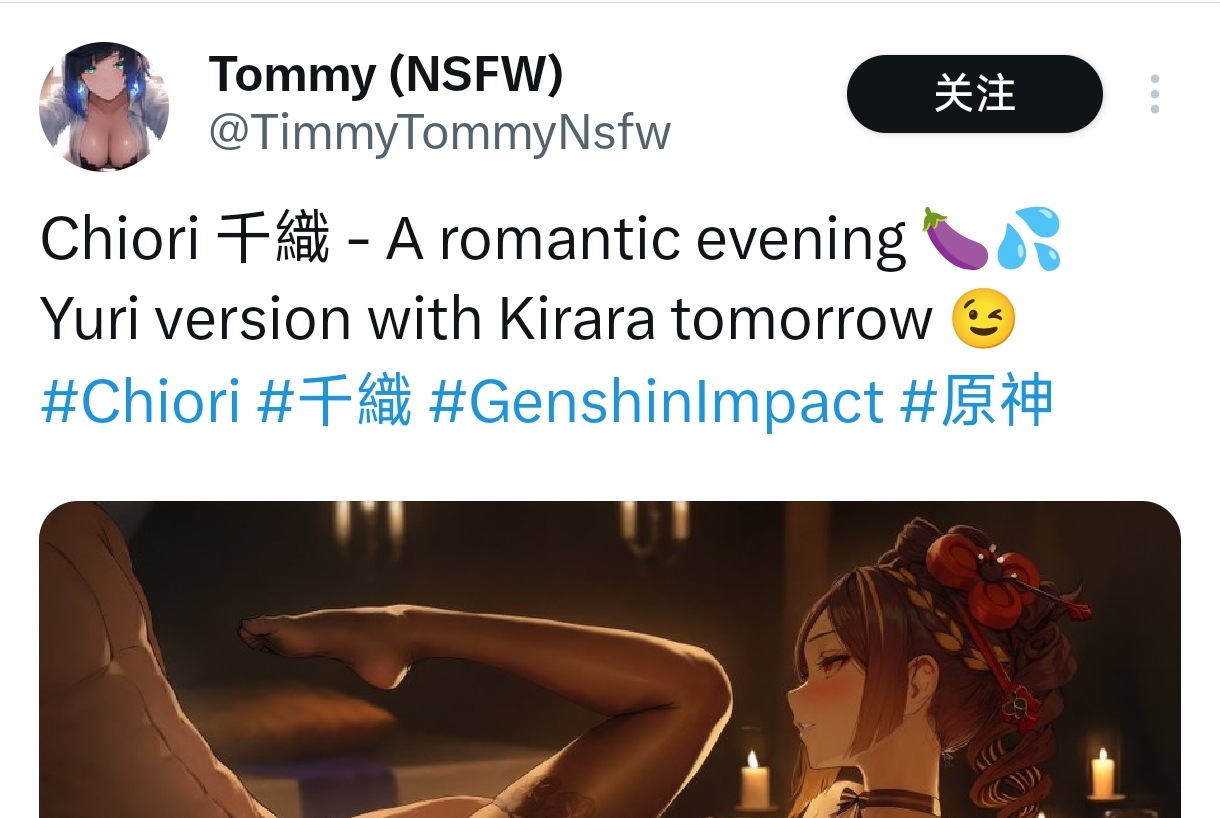The width and height of the screenshot is (1220, 818).
Task: Click the "A romantic evening" post text
Action: coord(646,240)
